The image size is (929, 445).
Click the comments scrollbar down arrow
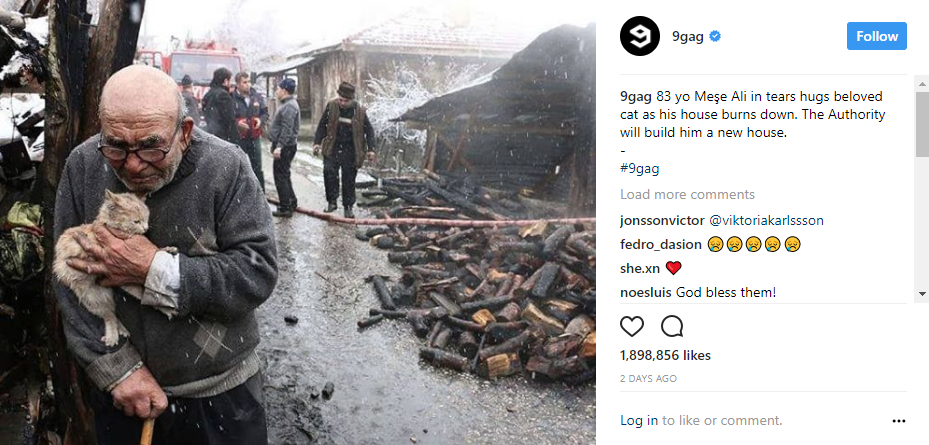tap(922, 293)
